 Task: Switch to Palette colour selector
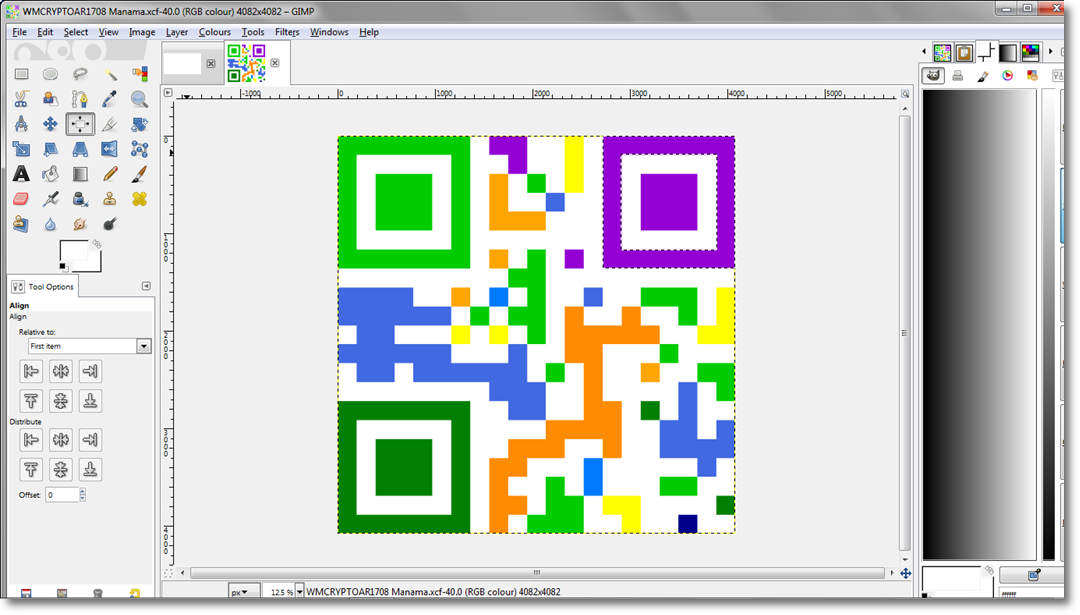point(1032,76)
